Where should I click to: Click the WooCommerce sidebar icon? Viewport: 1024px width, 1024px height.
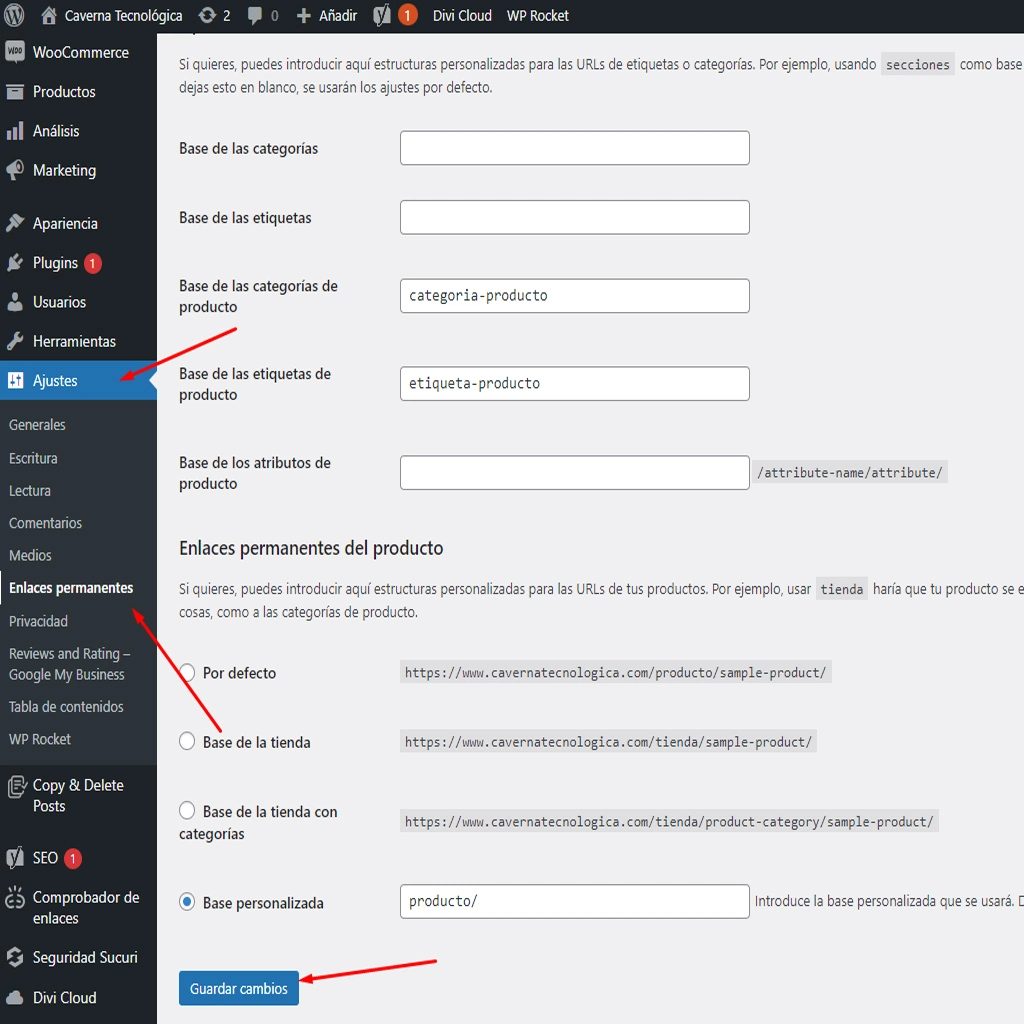coord(15,52)
